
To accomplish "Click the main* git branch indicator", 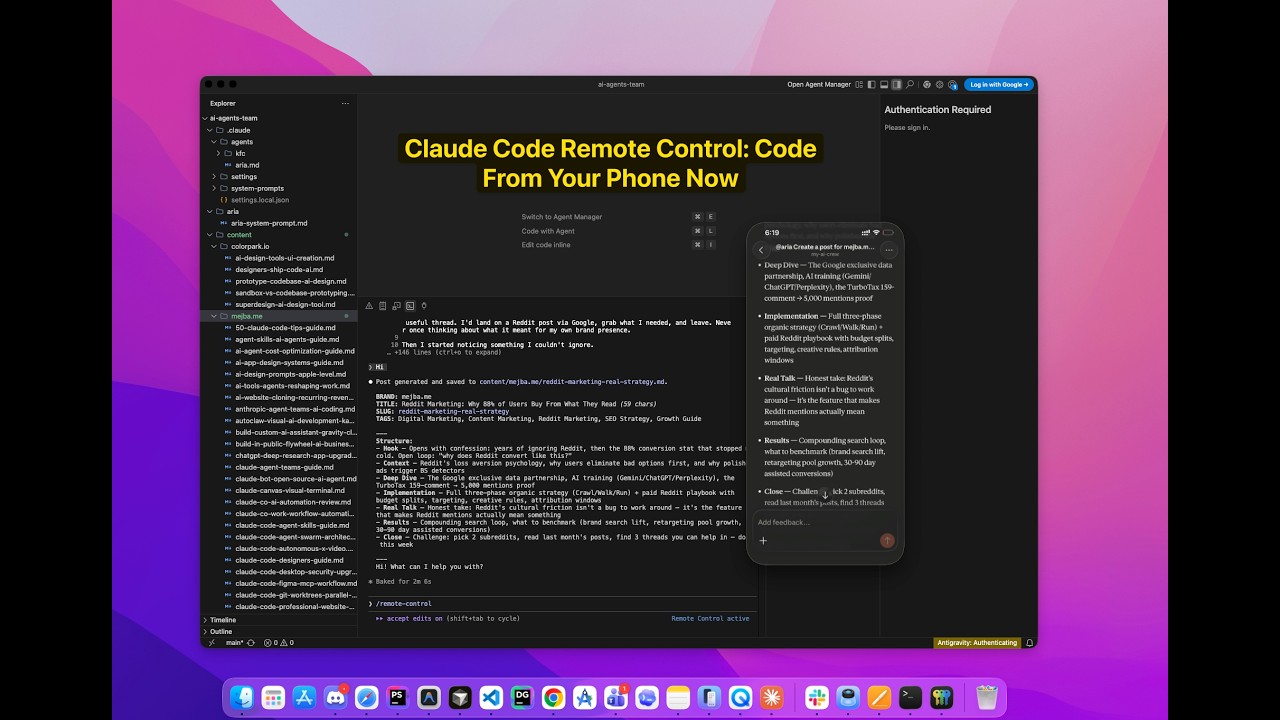I will pyautogui.click(x=234, y=643).
